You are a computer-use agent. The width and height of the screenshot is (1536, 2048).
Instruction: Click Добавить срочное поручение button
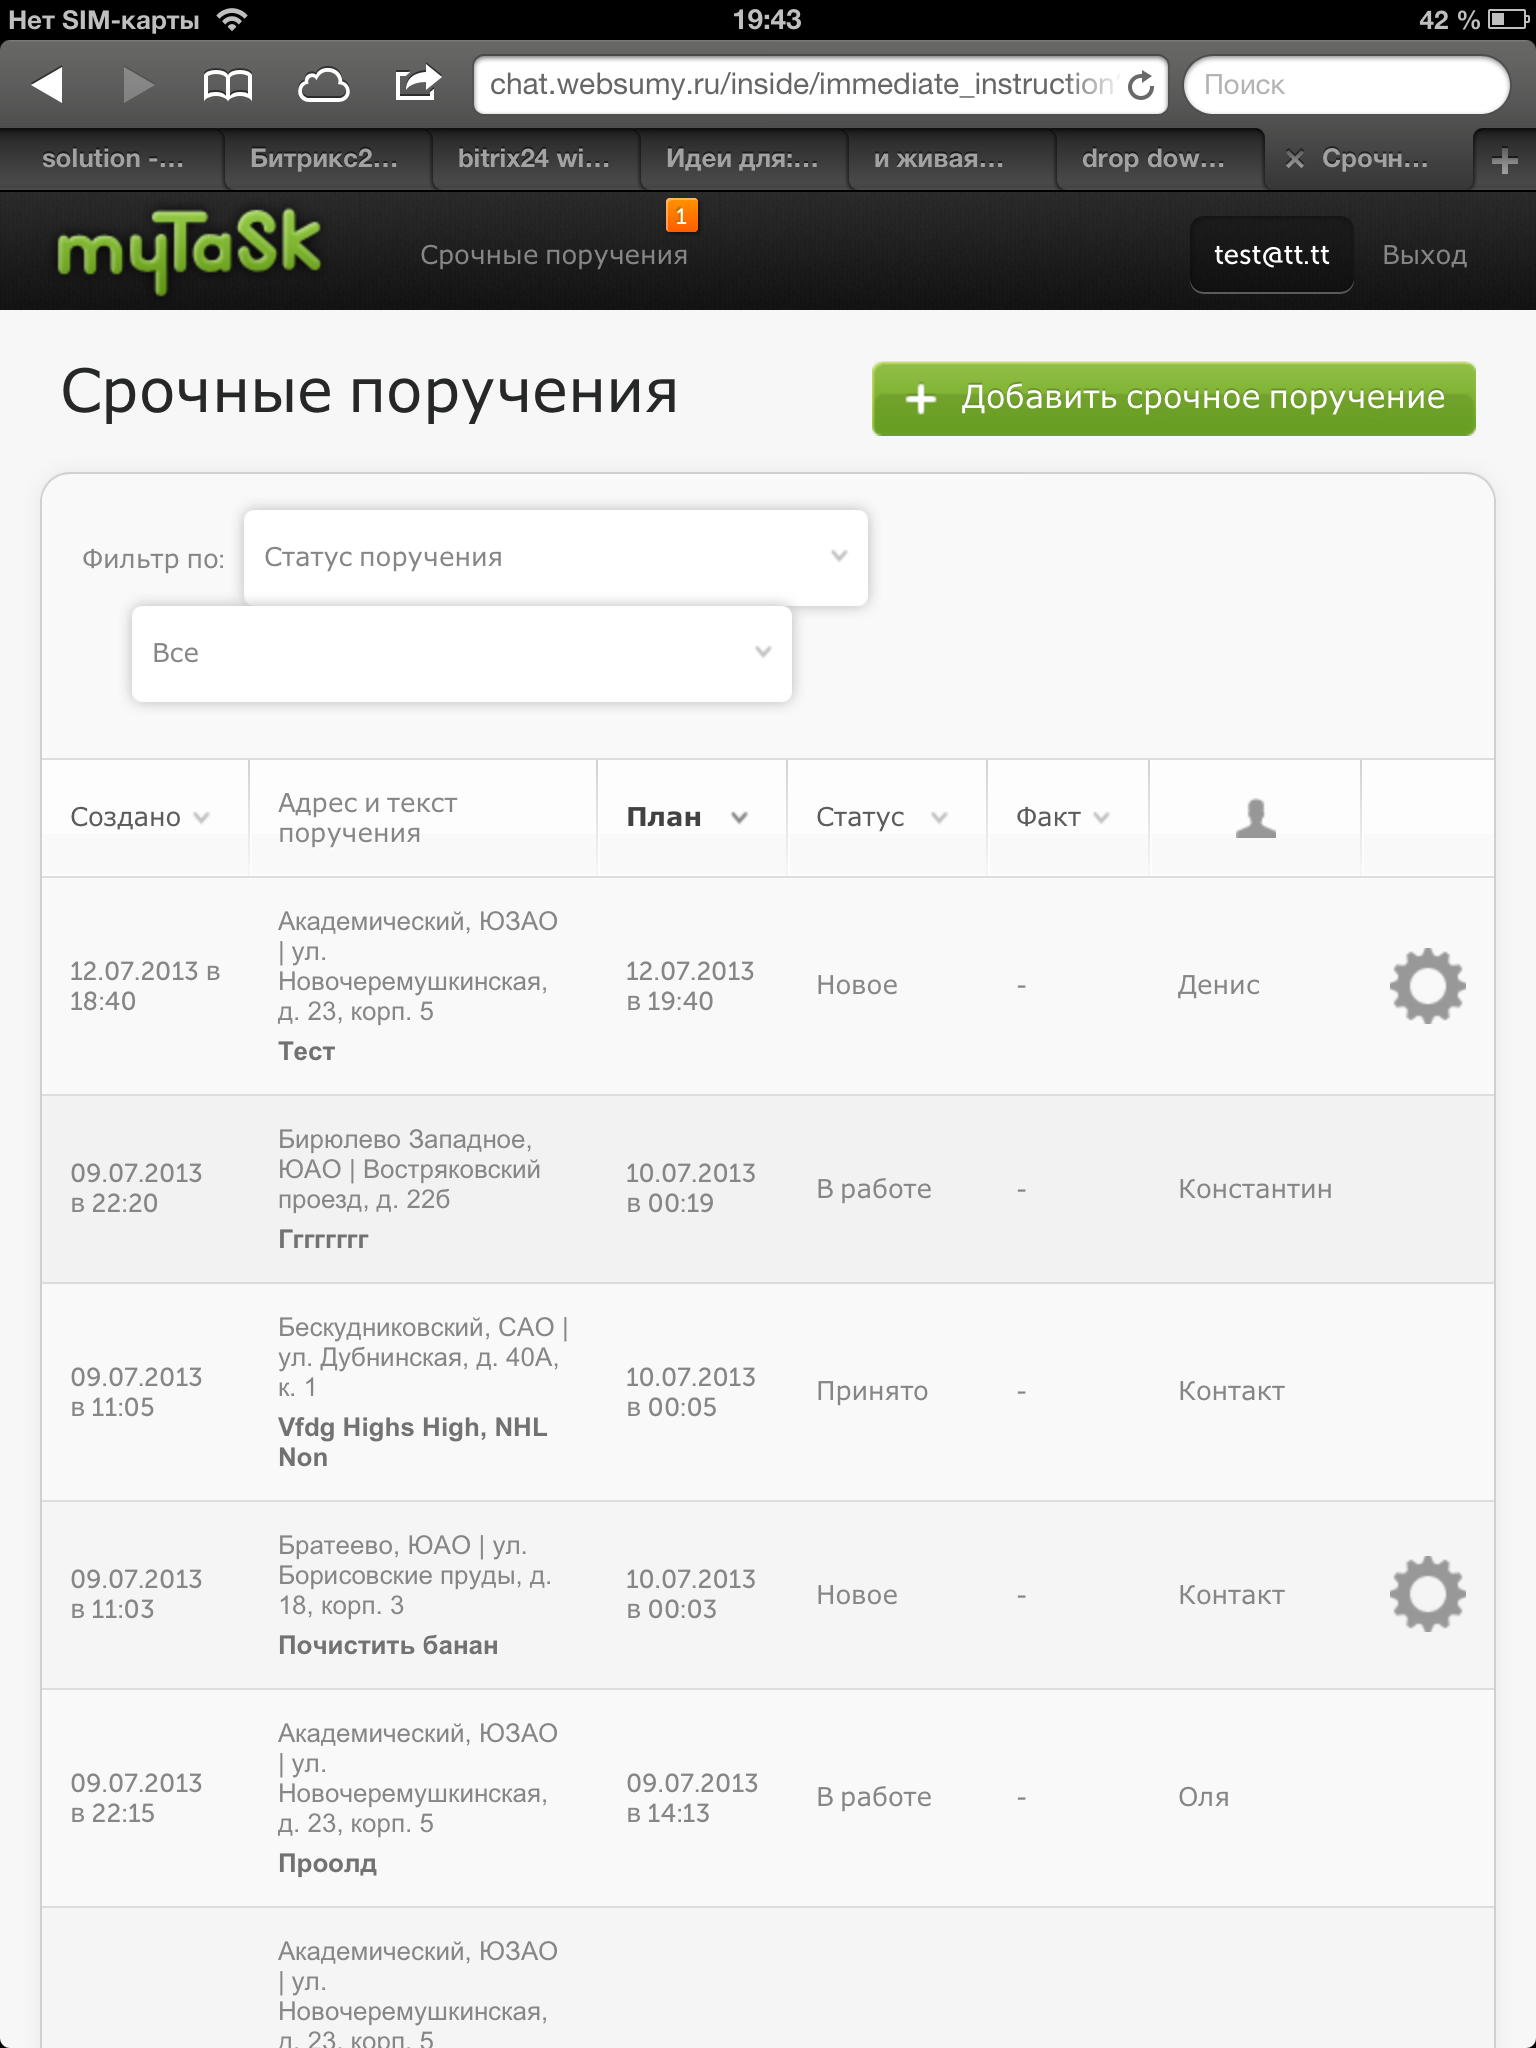pos(1173,398)
